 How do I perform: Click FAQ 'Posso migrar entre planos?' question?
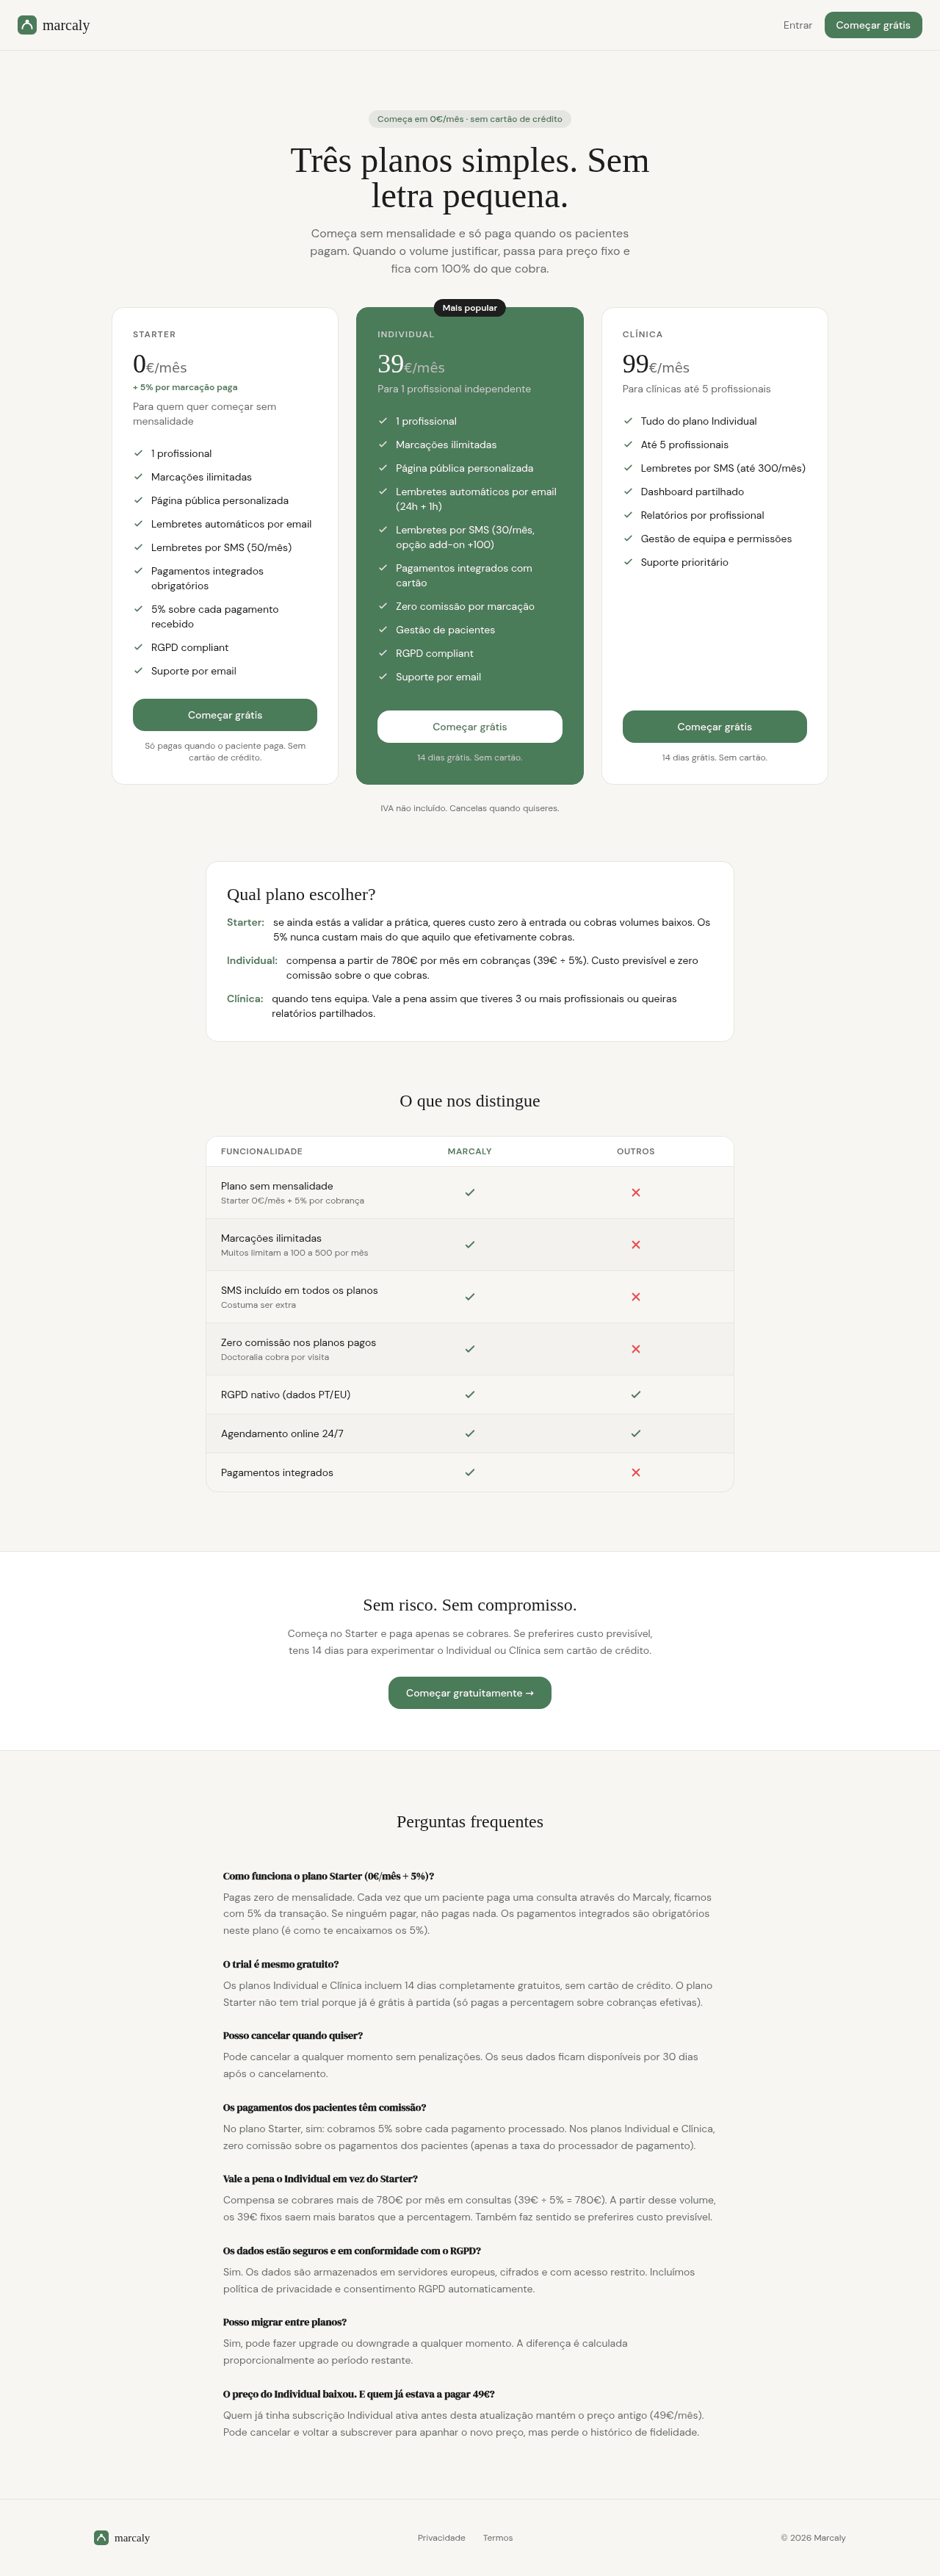[x=284, y=2322]
